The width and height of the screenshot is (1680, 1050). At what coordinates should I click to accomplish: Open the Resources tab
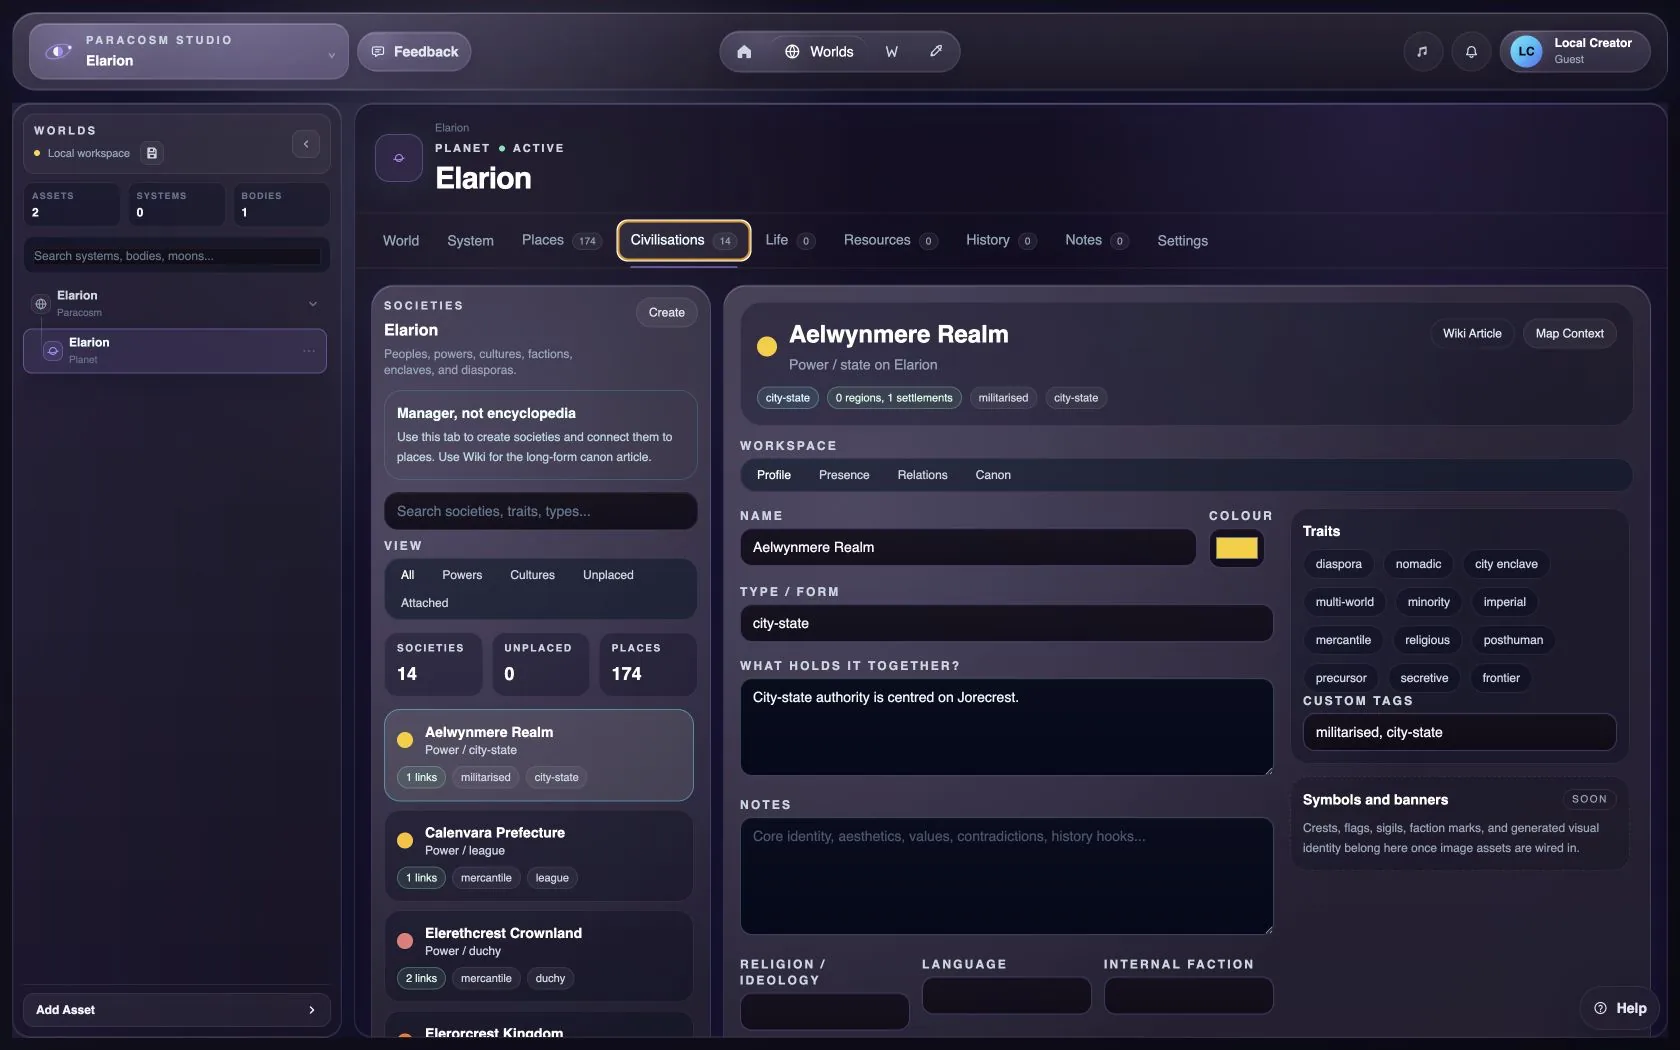click(x=890, y=241)
